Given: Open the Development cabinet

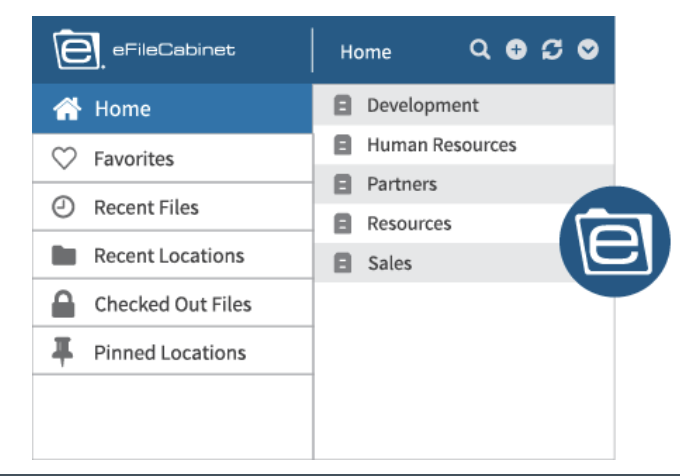Looking at the screenshot, I should coord(422,105).
